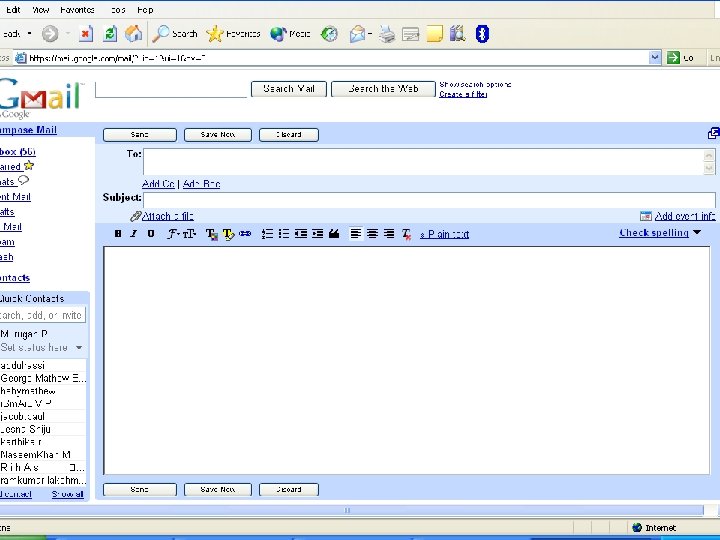Click the Print toolbar icon
The width and height of the screenshot is (720, 540).
(387, 34)
